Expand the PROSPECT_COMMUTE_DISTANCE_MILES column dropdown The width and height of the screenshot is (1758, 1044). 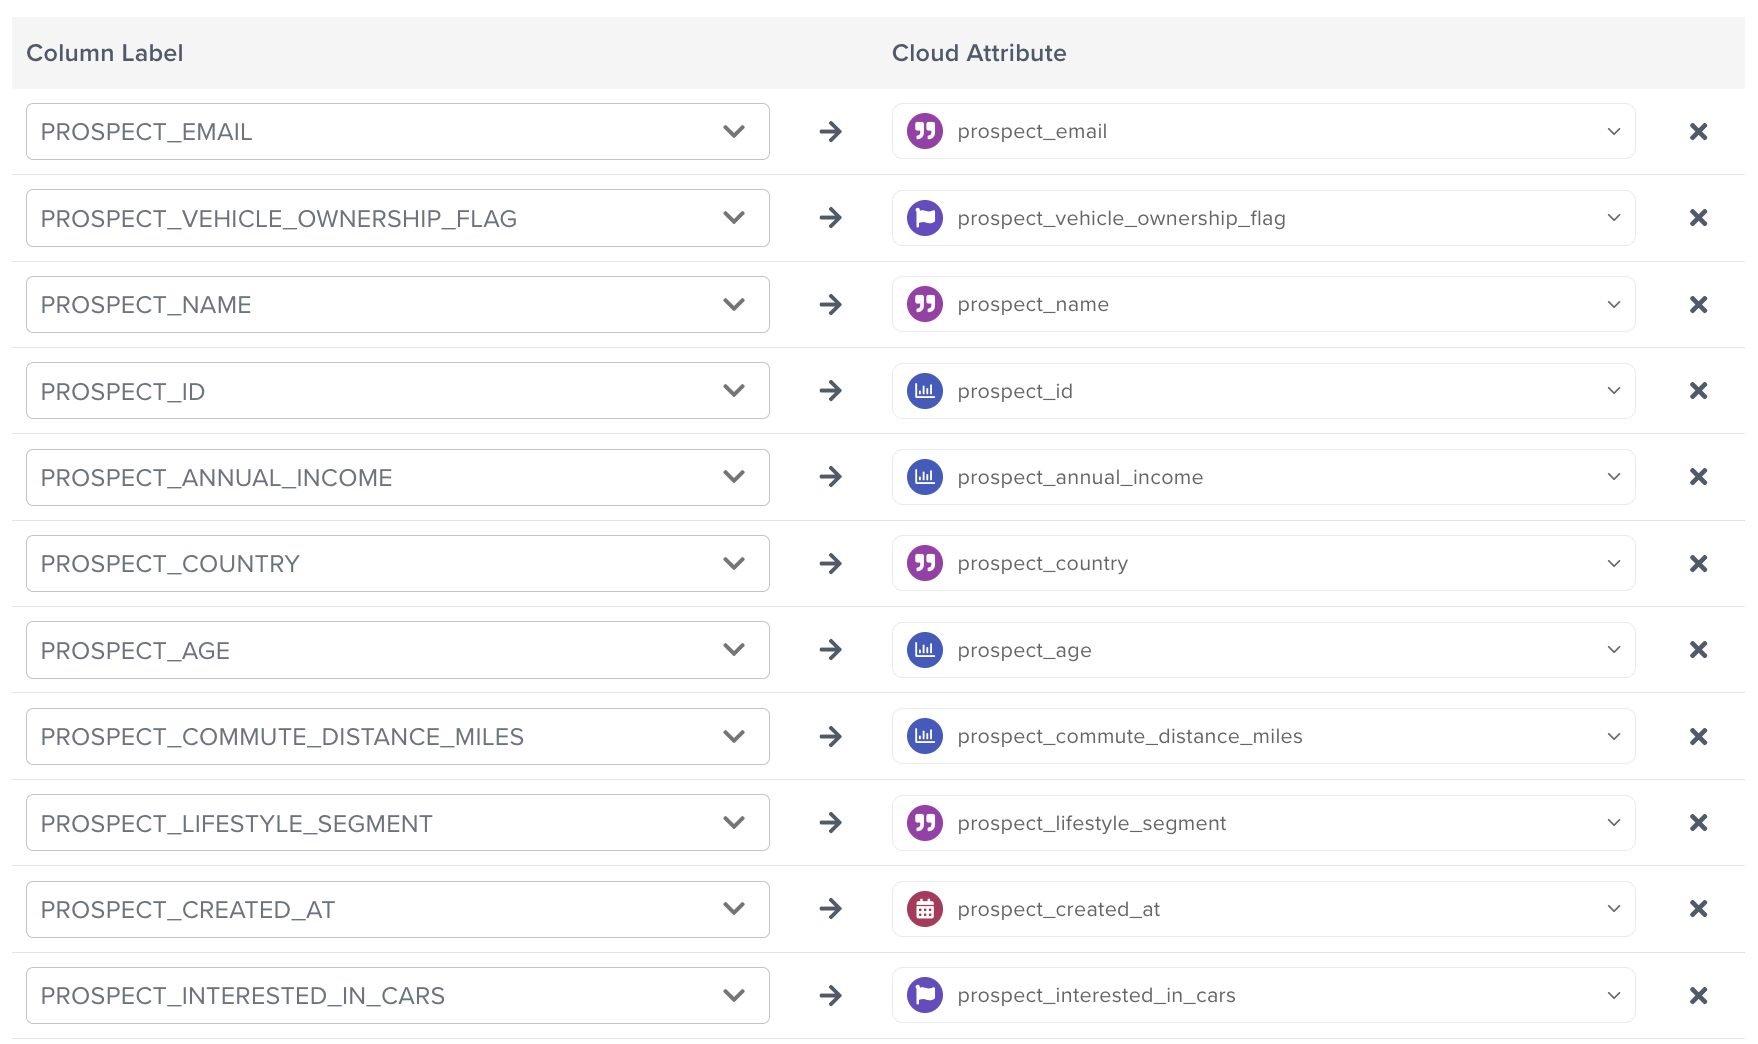click(x=397, y=737)
